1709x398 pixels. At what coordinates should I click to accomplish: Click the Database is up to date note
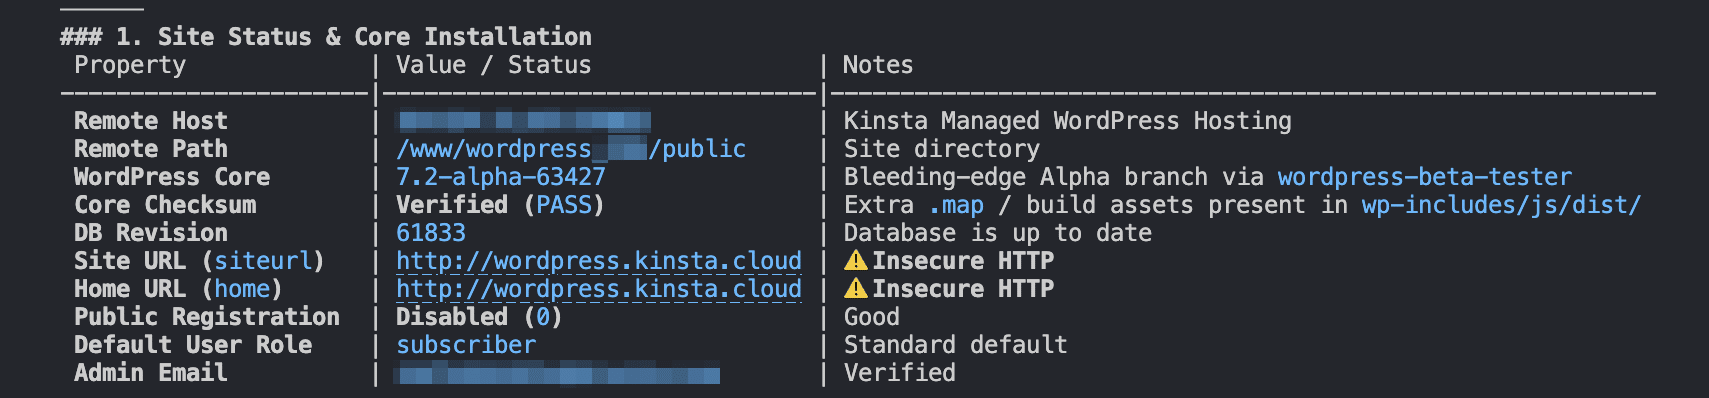(x=998, y=233)
